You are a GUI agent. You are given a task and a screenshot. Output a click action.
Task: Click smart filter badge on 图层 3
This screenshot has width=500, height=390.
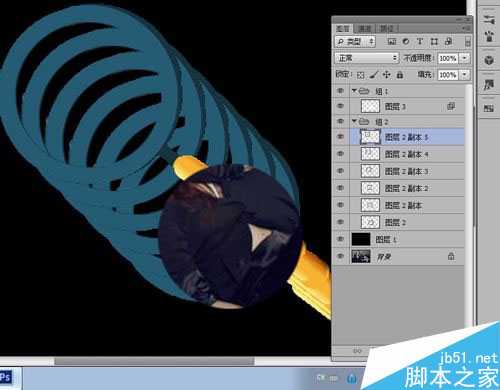[x=451, y=106]
